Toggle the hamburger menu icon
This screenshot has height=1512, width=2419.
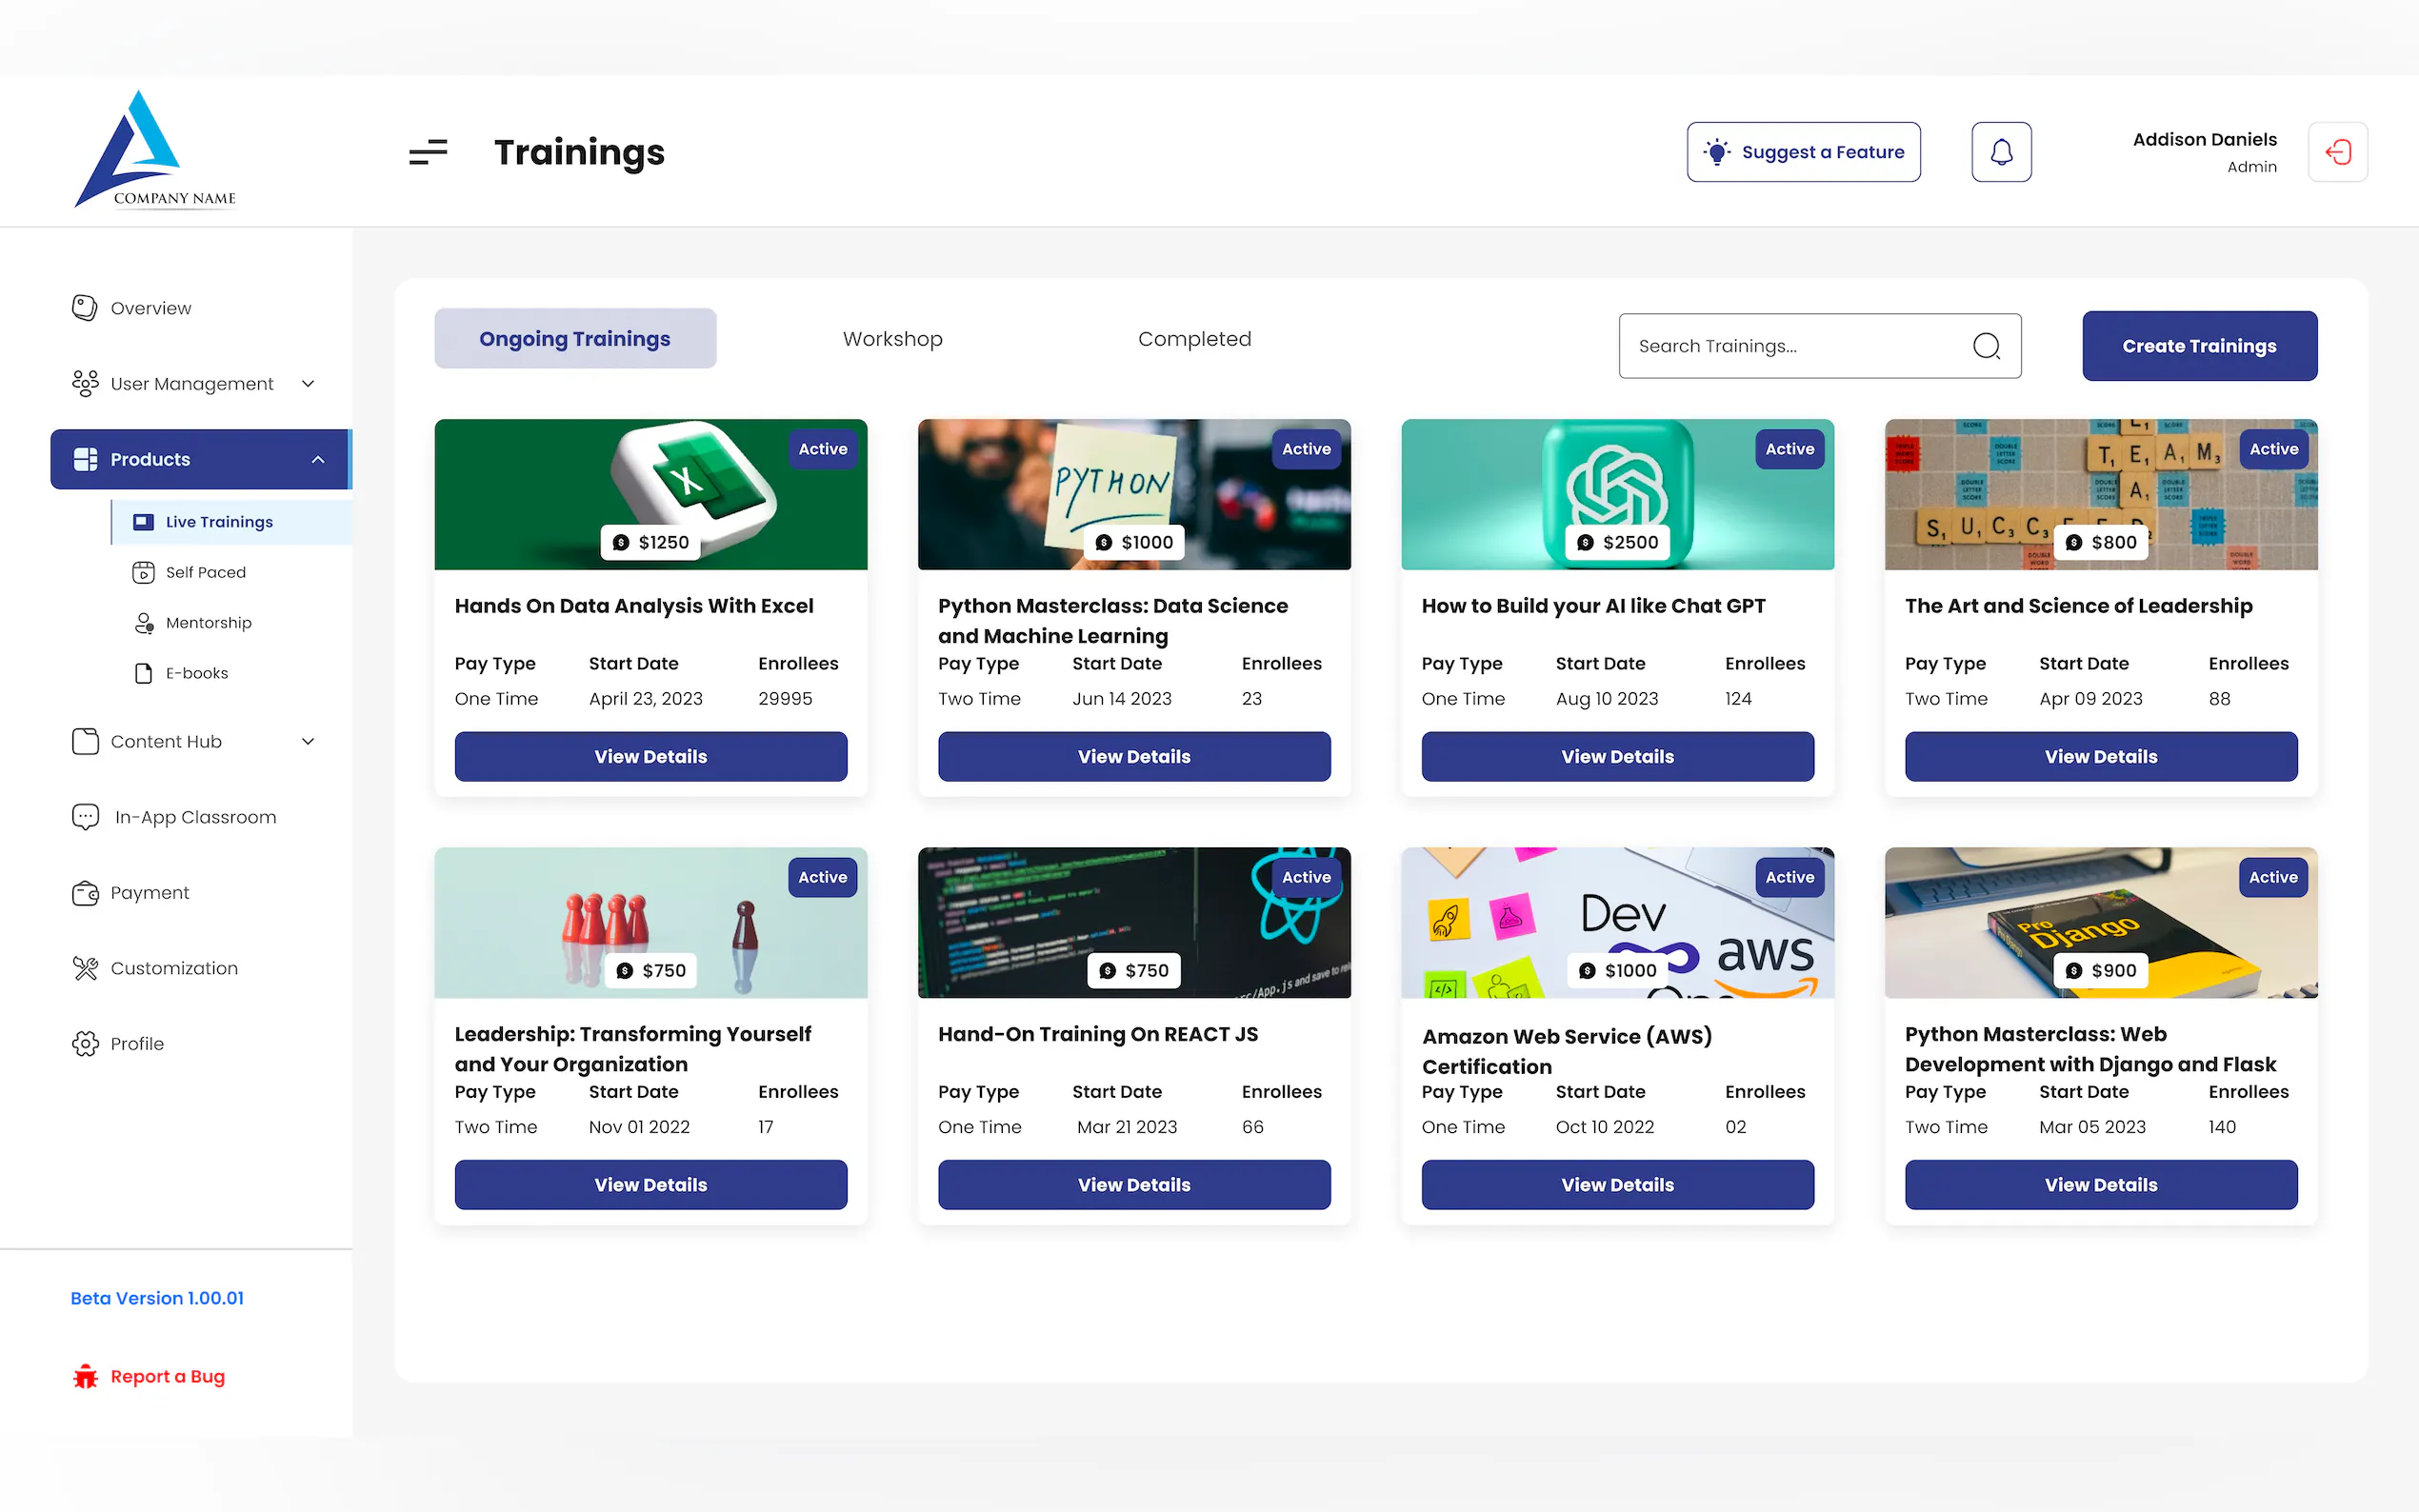pos(428,152)
